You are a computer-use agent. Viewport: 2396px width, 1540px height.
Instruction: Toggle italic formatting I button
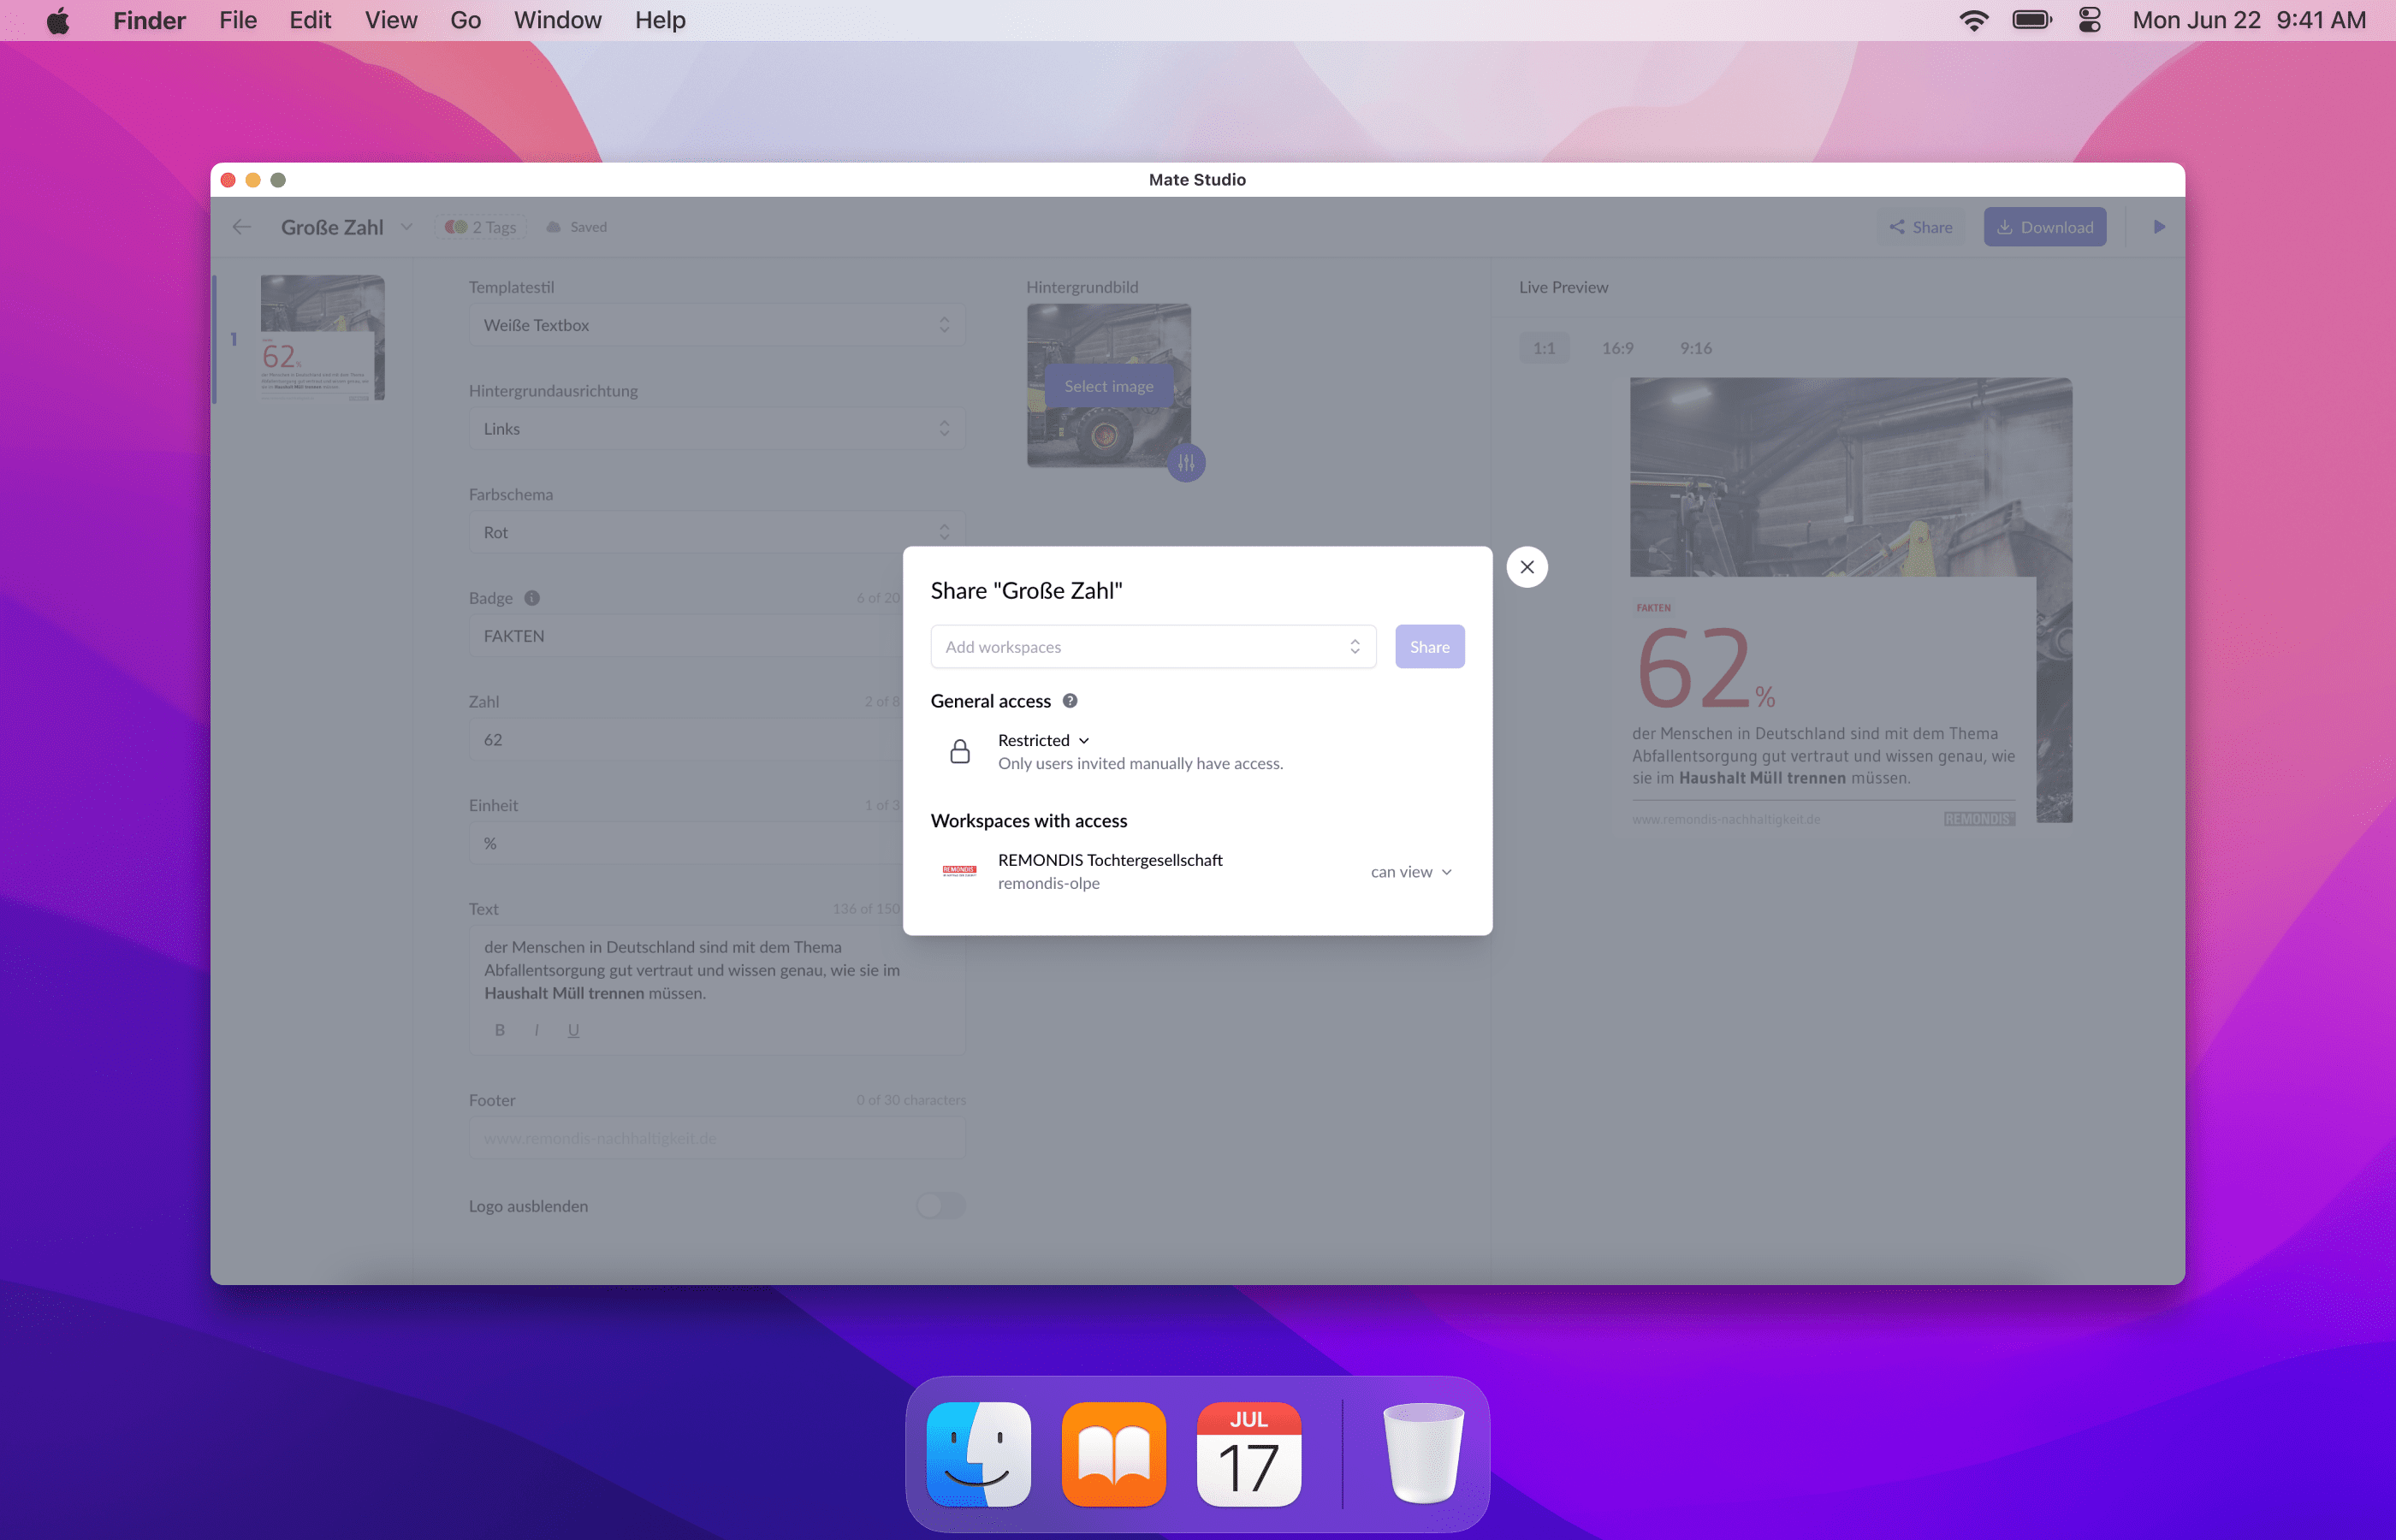537,1030
